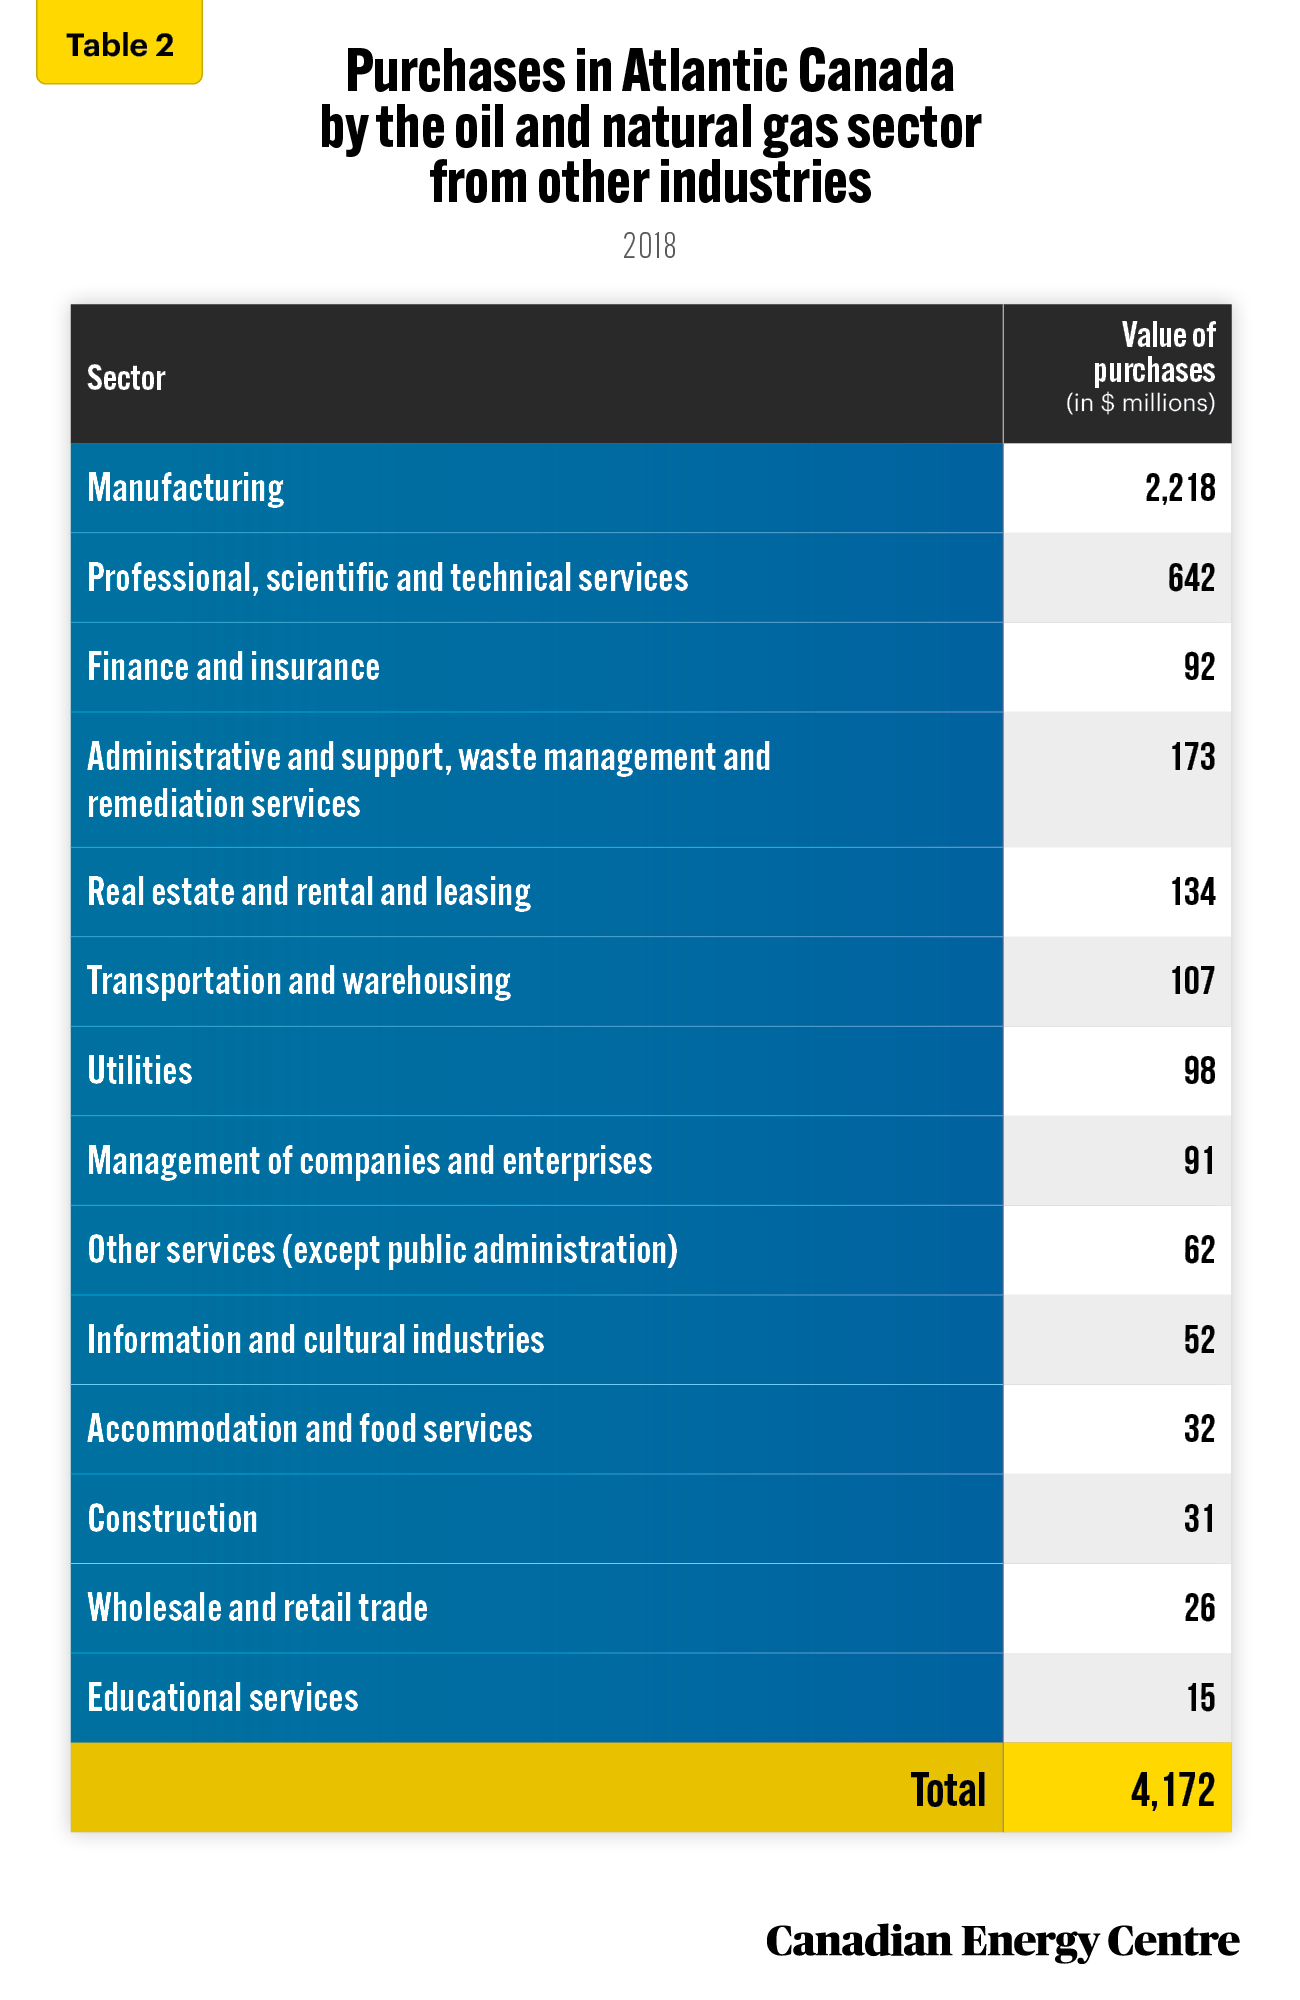The image size is (1300, 2000).
Task: Select the Educational services row
Action: click(x=651, y=1698)
